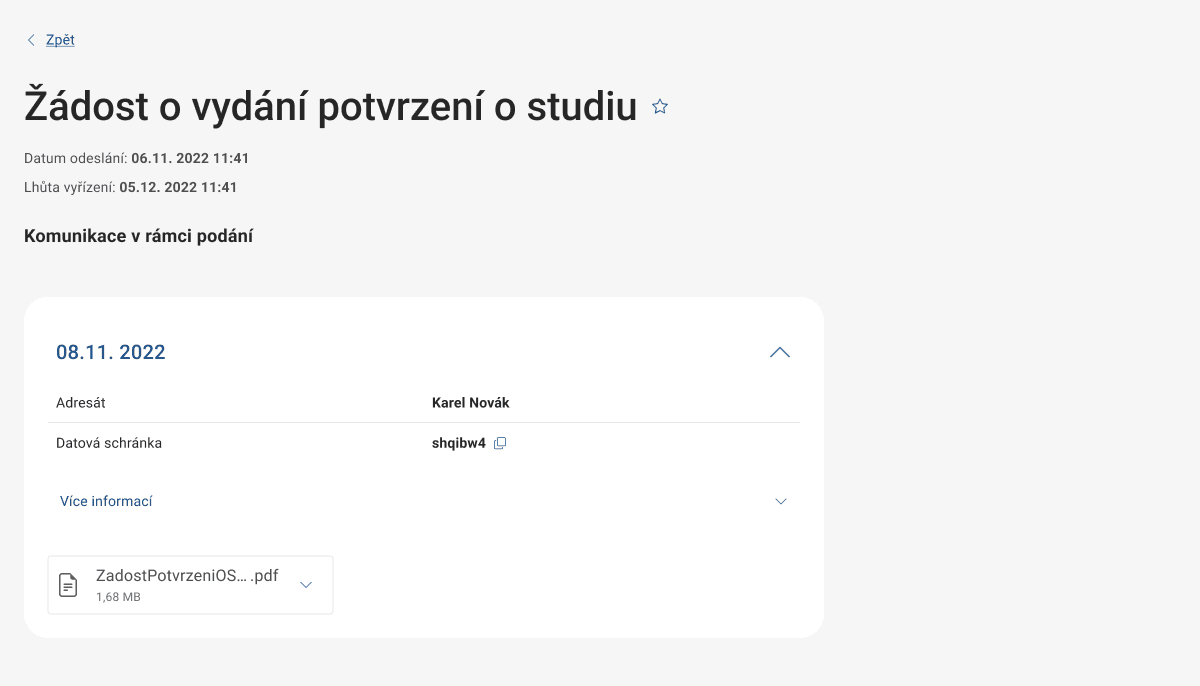This screenshot has width=1200, height=686.
Task: Select the document icon in attachment card
Action: pos(67,583)
